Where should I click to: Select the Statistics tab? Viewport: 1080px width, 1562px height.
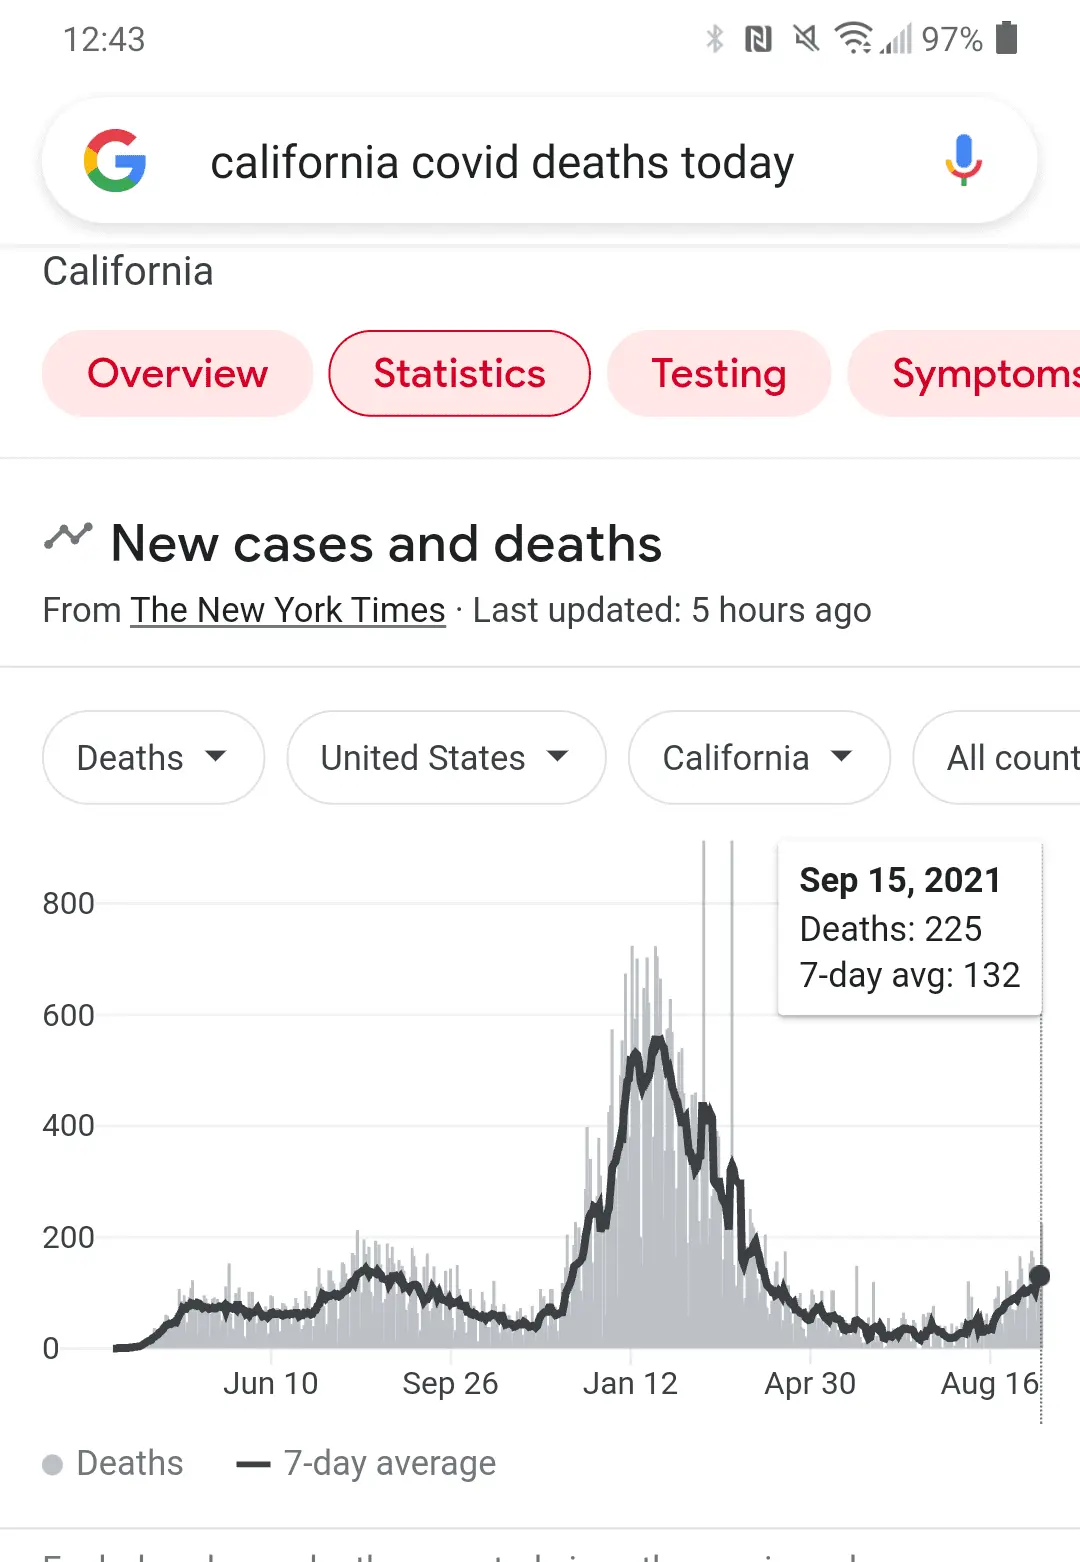pyautogui.click(x=459, y=373)
